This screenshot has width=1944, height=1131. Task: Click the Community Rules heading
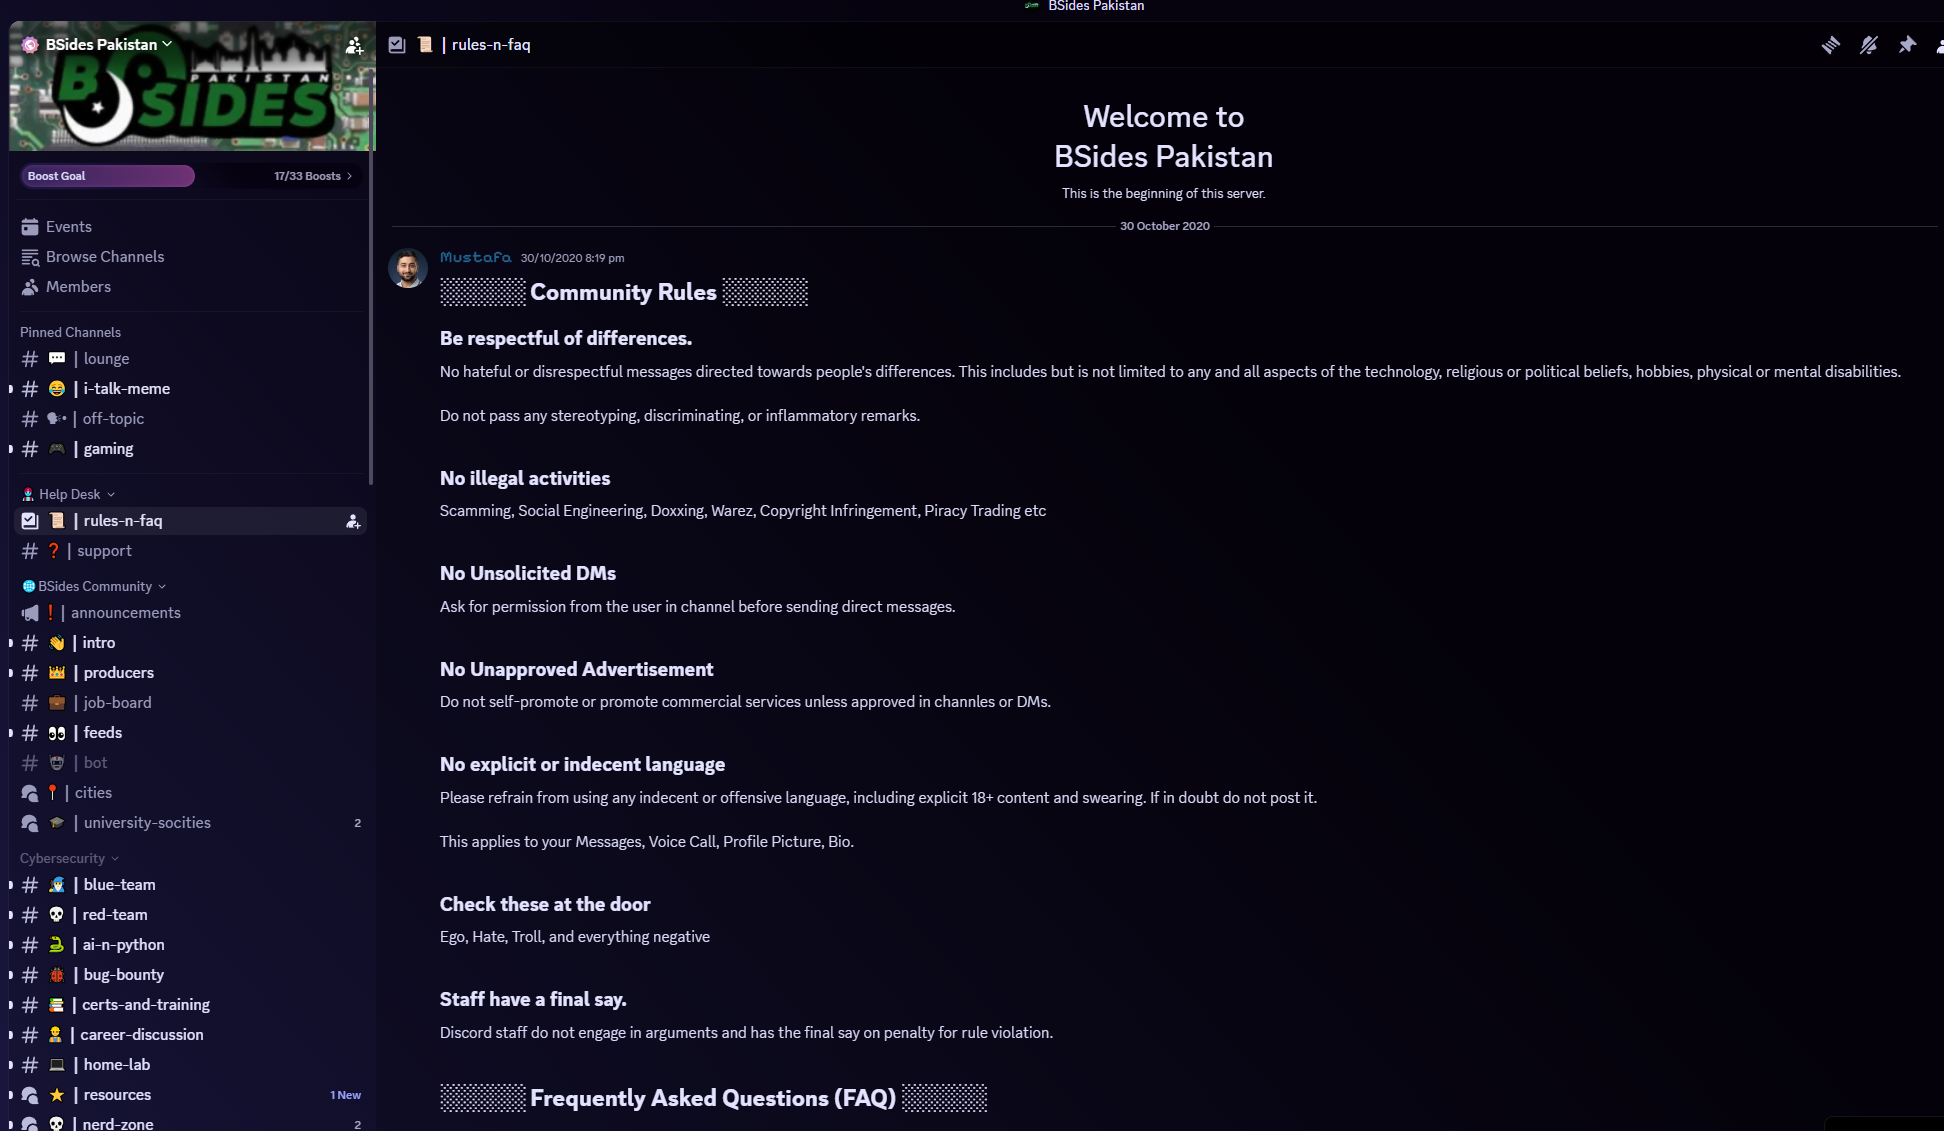(x=623, y=292)
